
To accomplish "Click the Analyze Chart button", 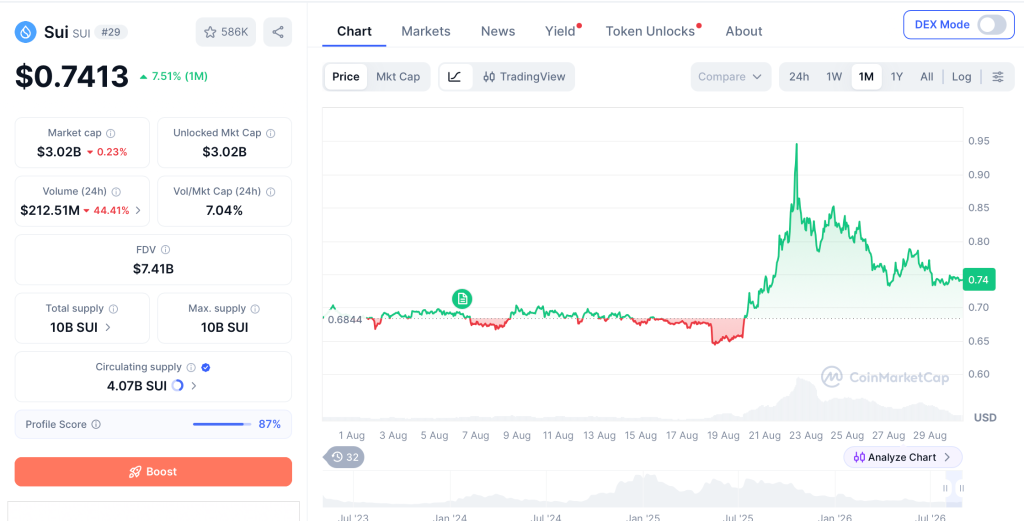I will [x=903, y=457].
